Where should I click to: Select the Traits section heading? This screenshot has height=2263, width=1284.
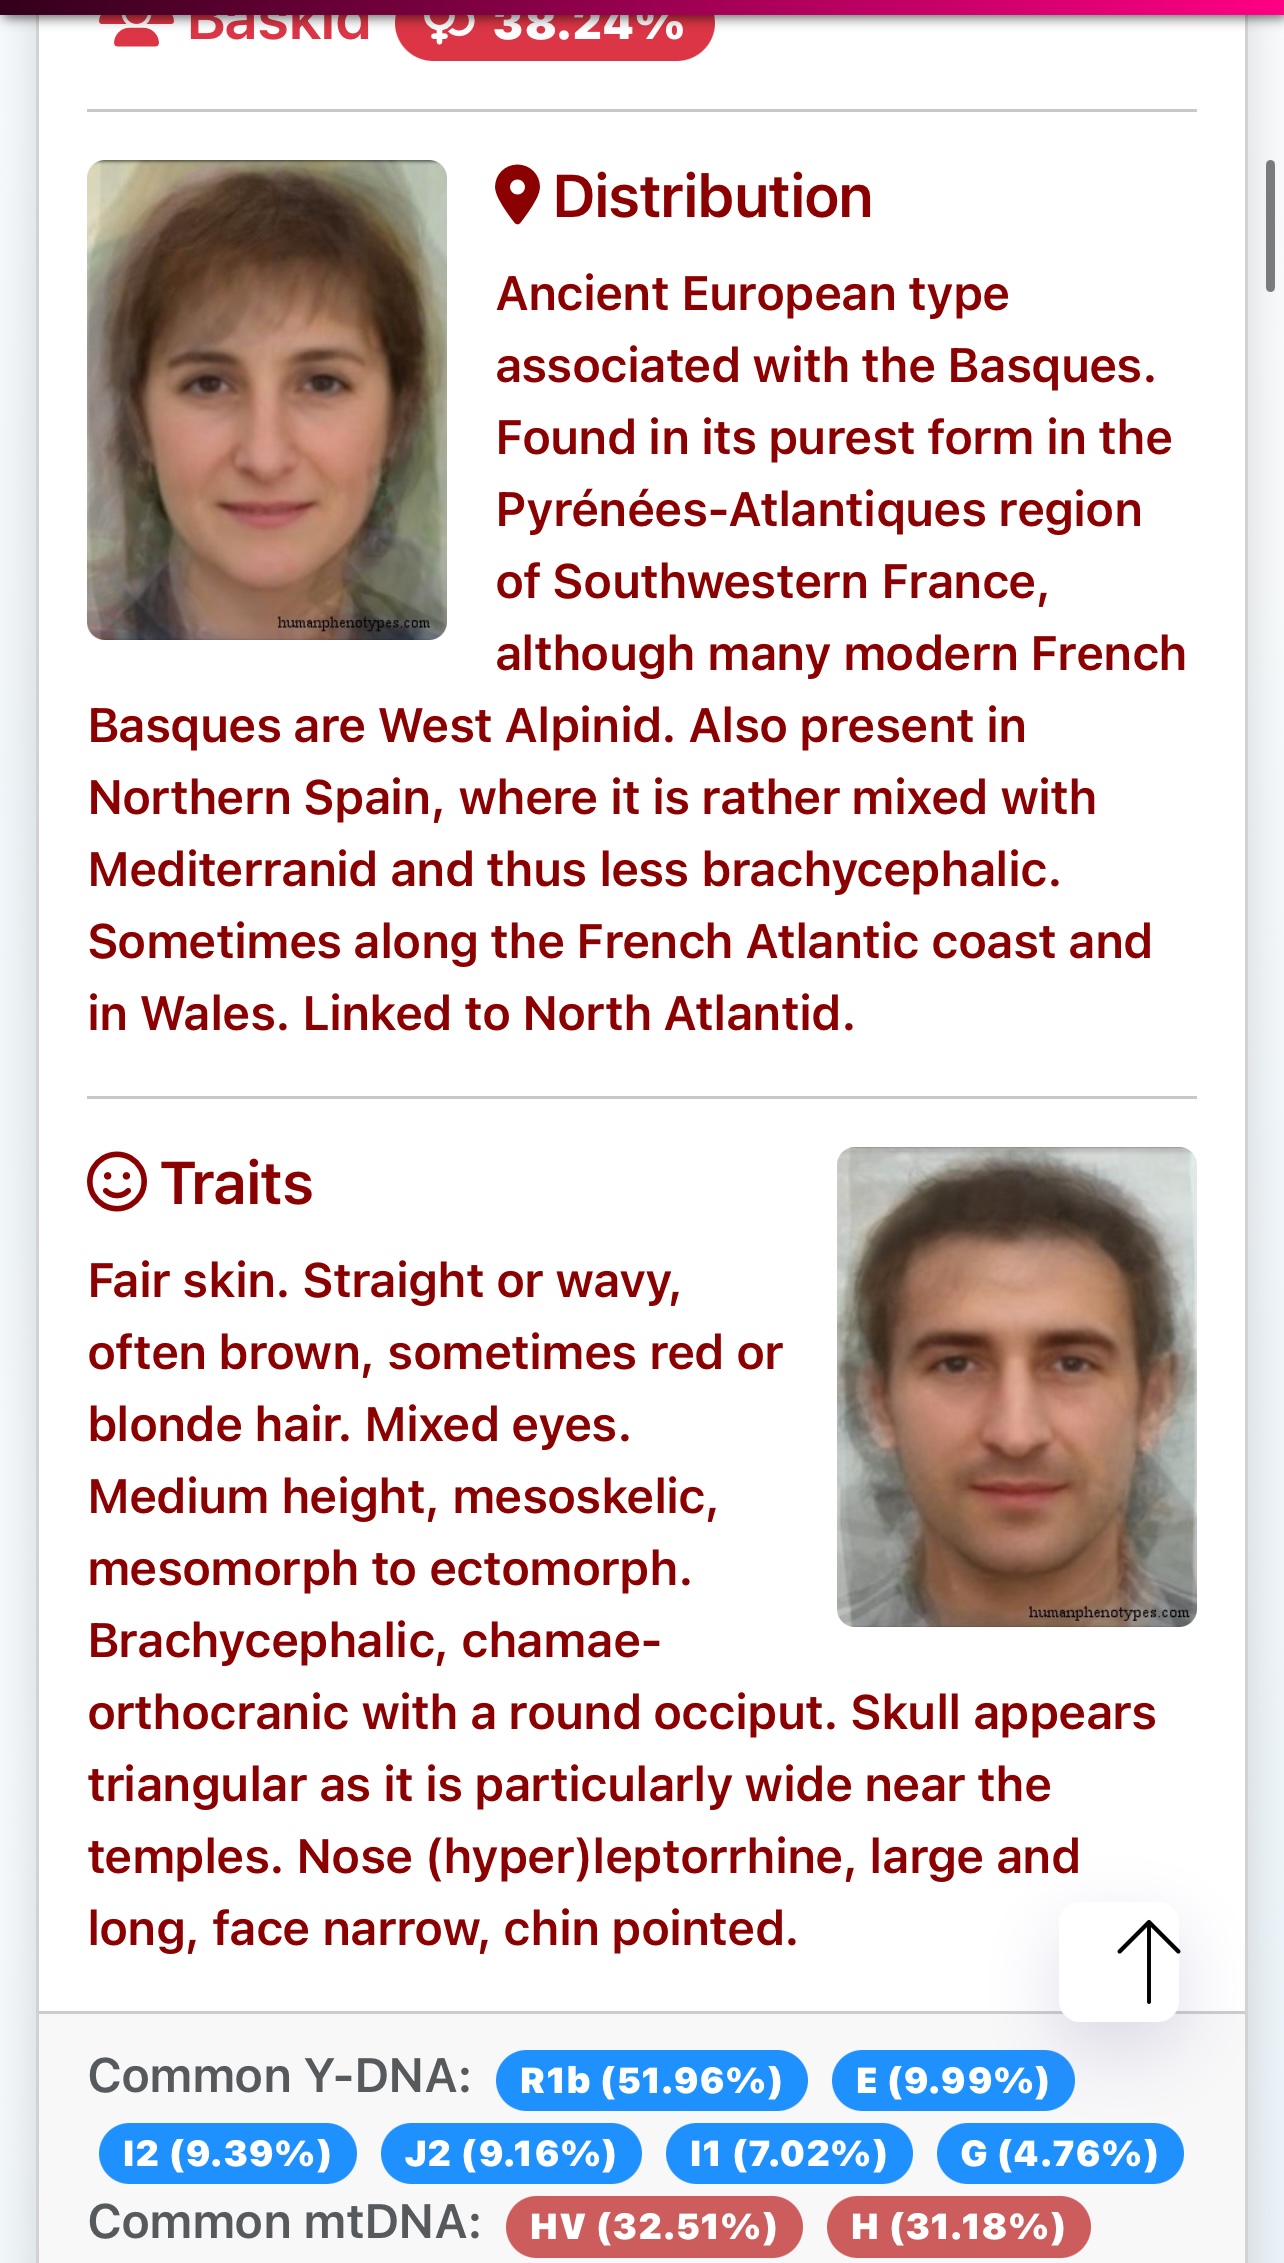(x=237, y=1184)
